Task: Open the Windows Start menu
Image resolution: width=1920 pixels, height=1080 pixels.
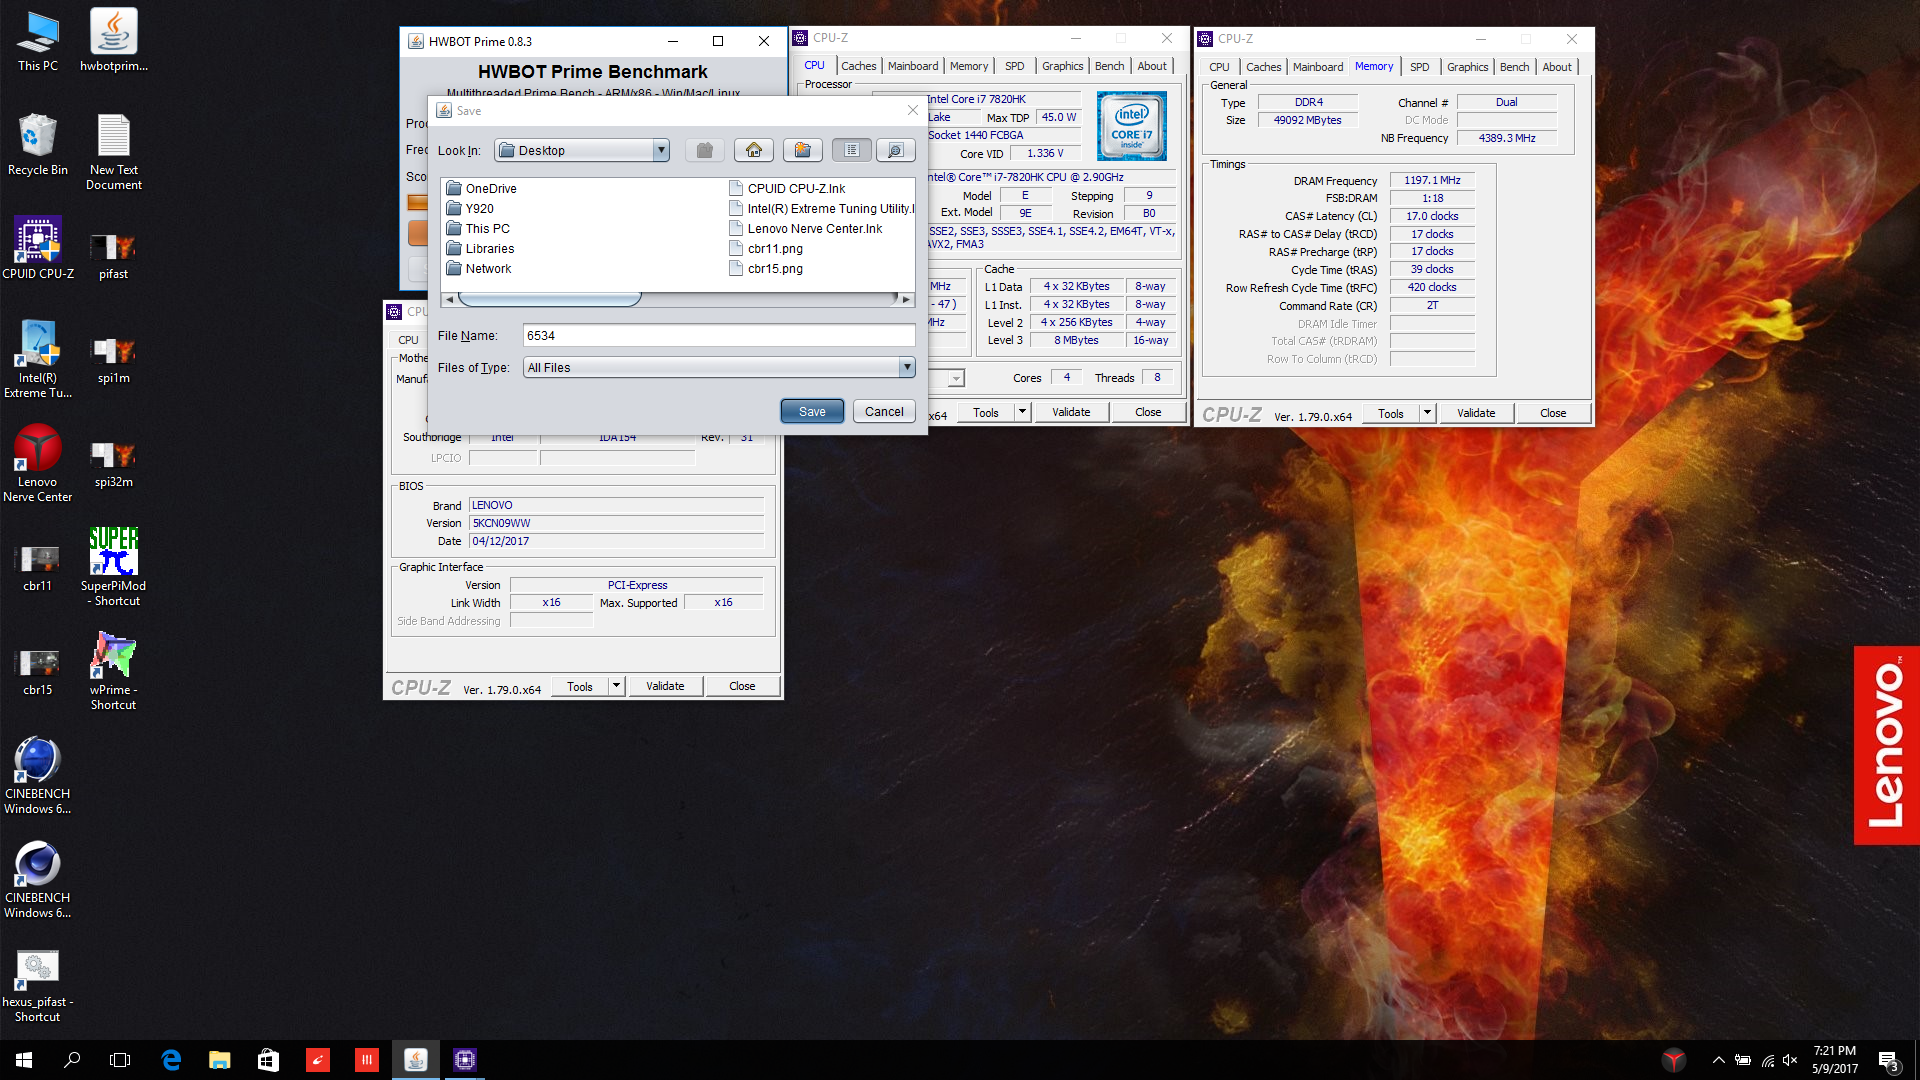Action: [x=24, y=1060]
